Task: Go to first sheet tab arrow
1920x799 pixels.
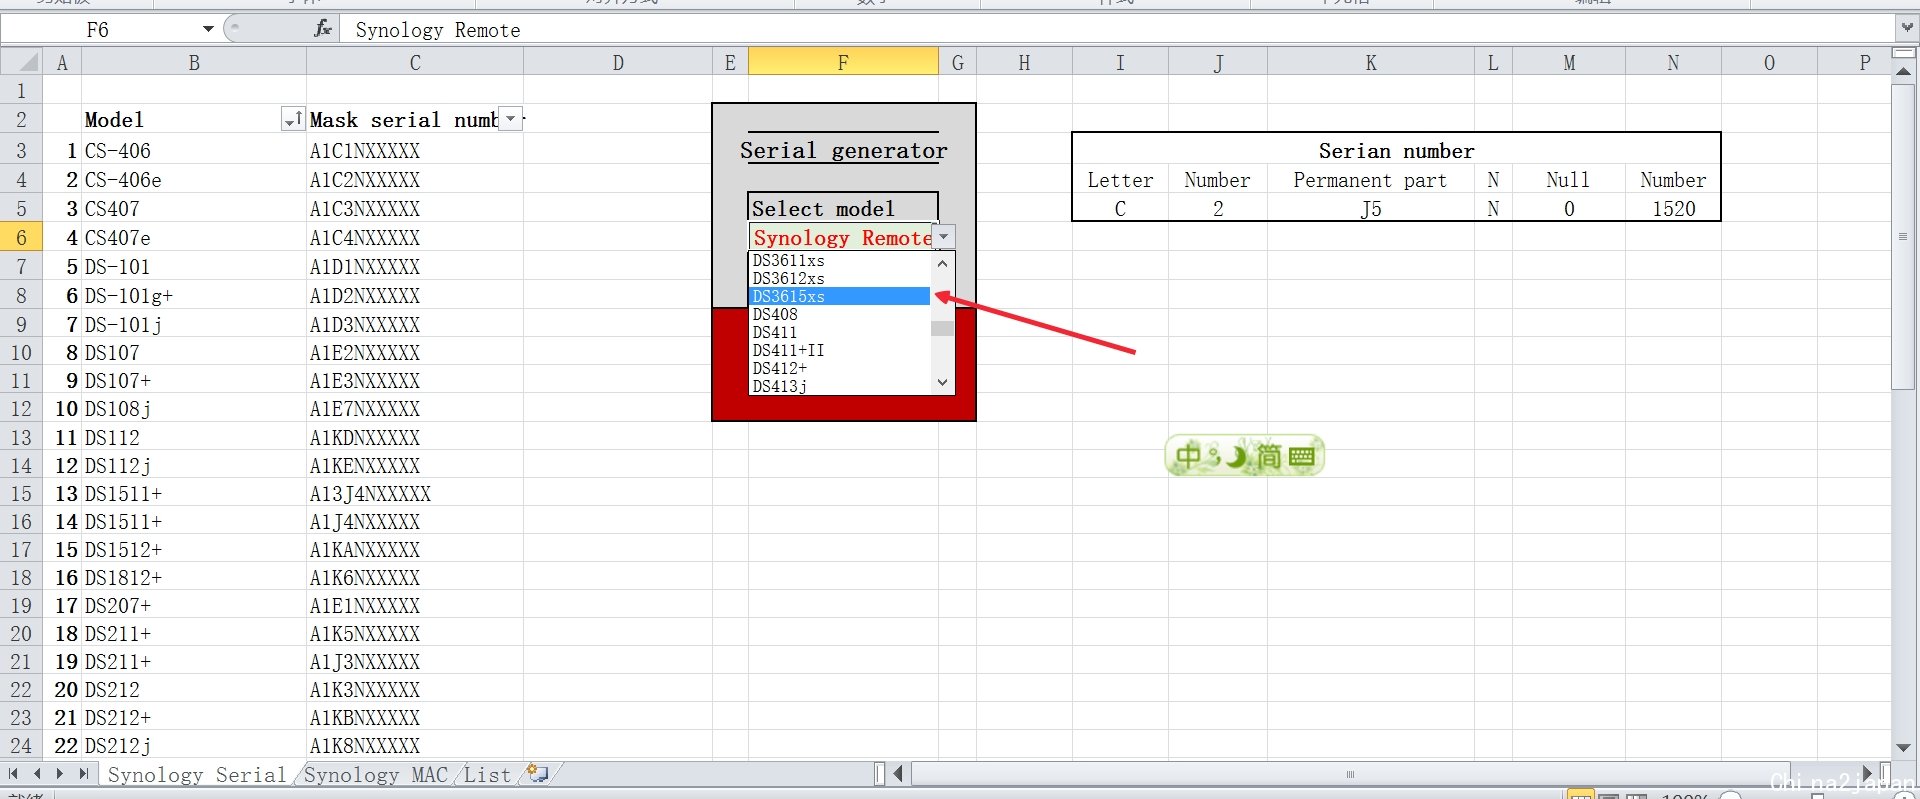Action: click(13, 774)
